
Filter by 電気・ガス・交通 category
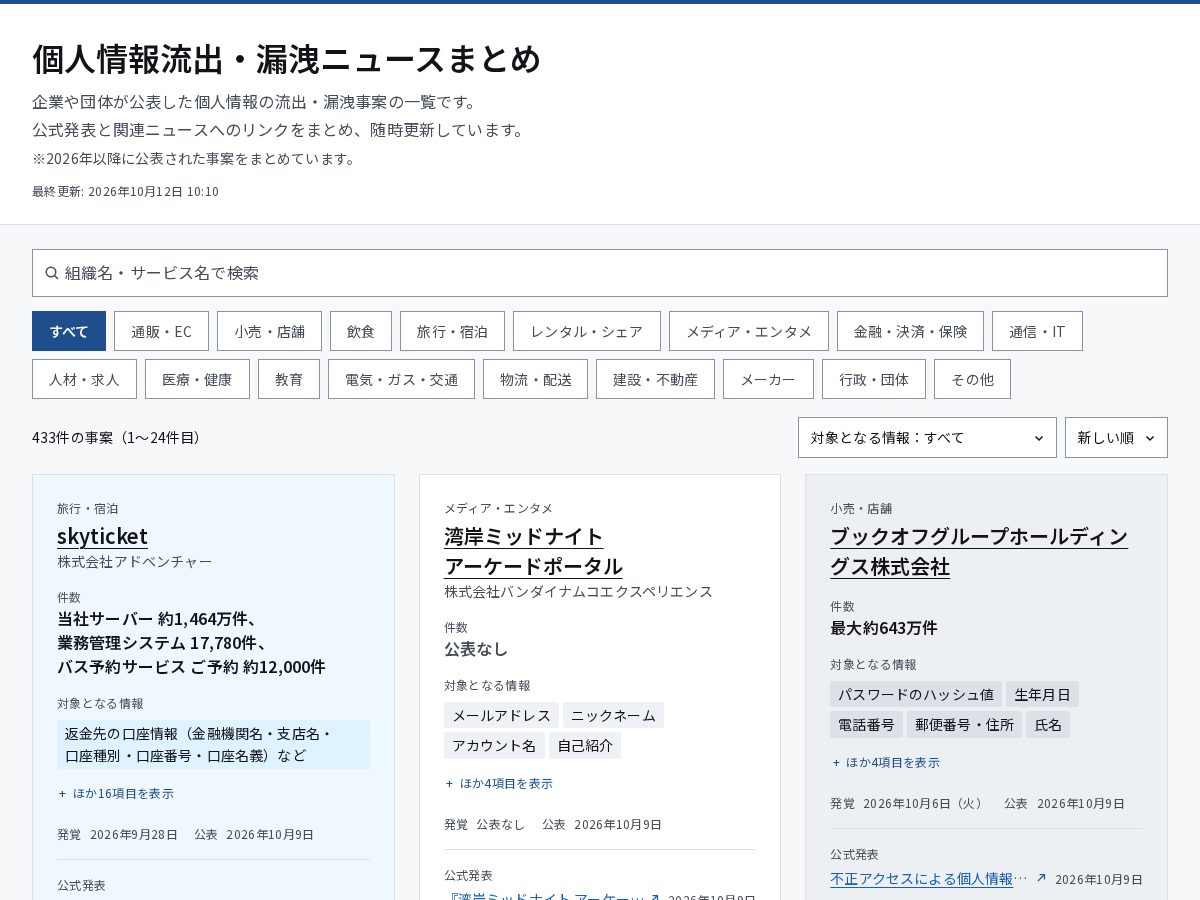click(401, 379)
